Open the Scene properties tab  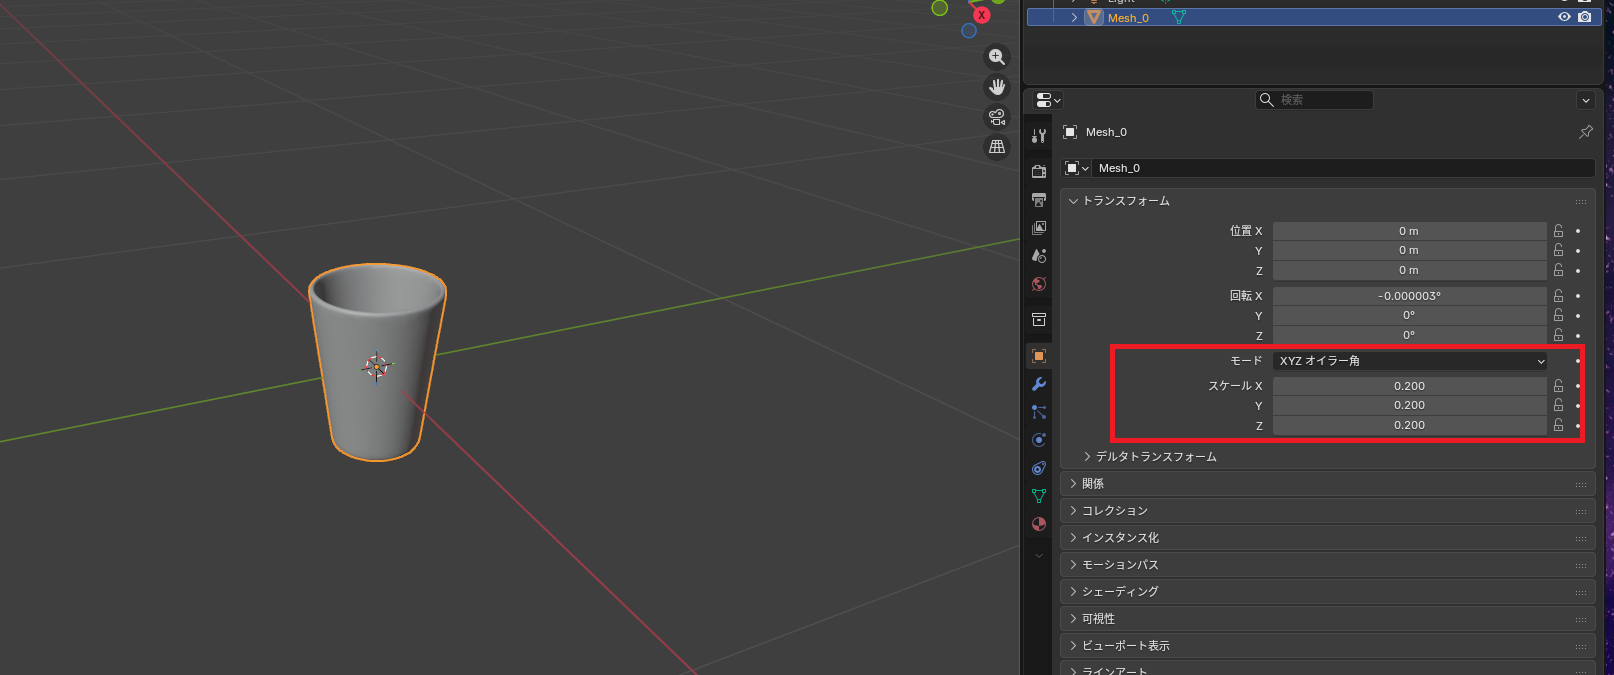point(1039,256)
